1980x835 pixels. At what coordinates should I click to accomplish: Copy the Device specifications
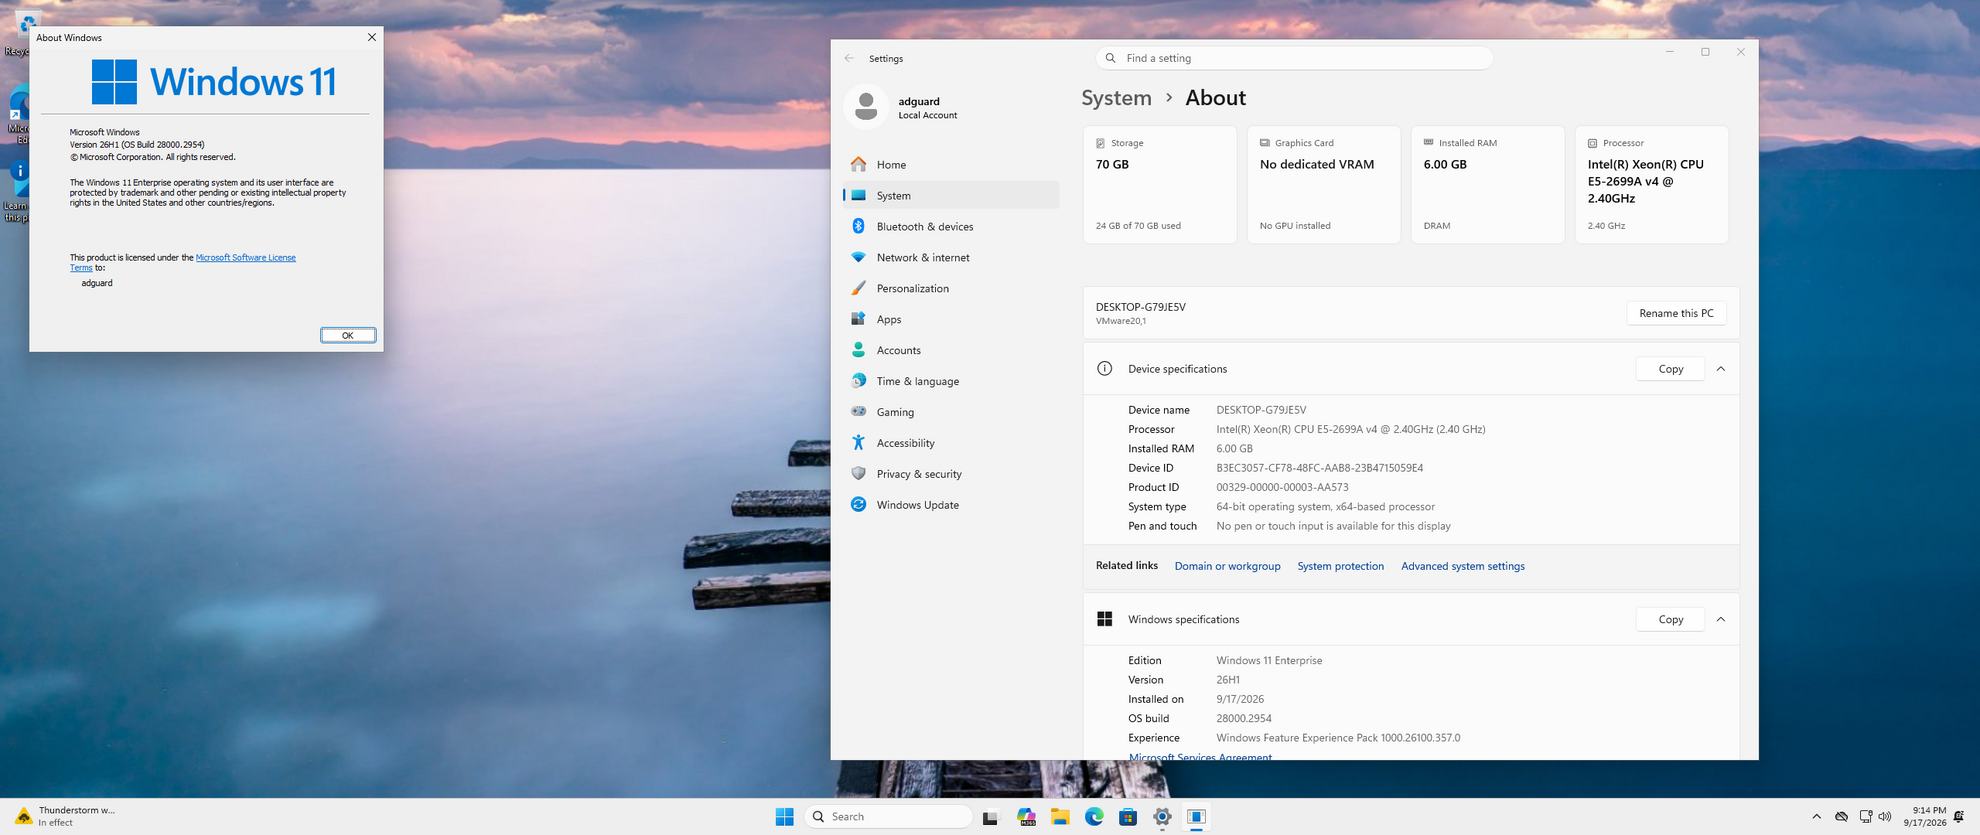coord(1671,369)
